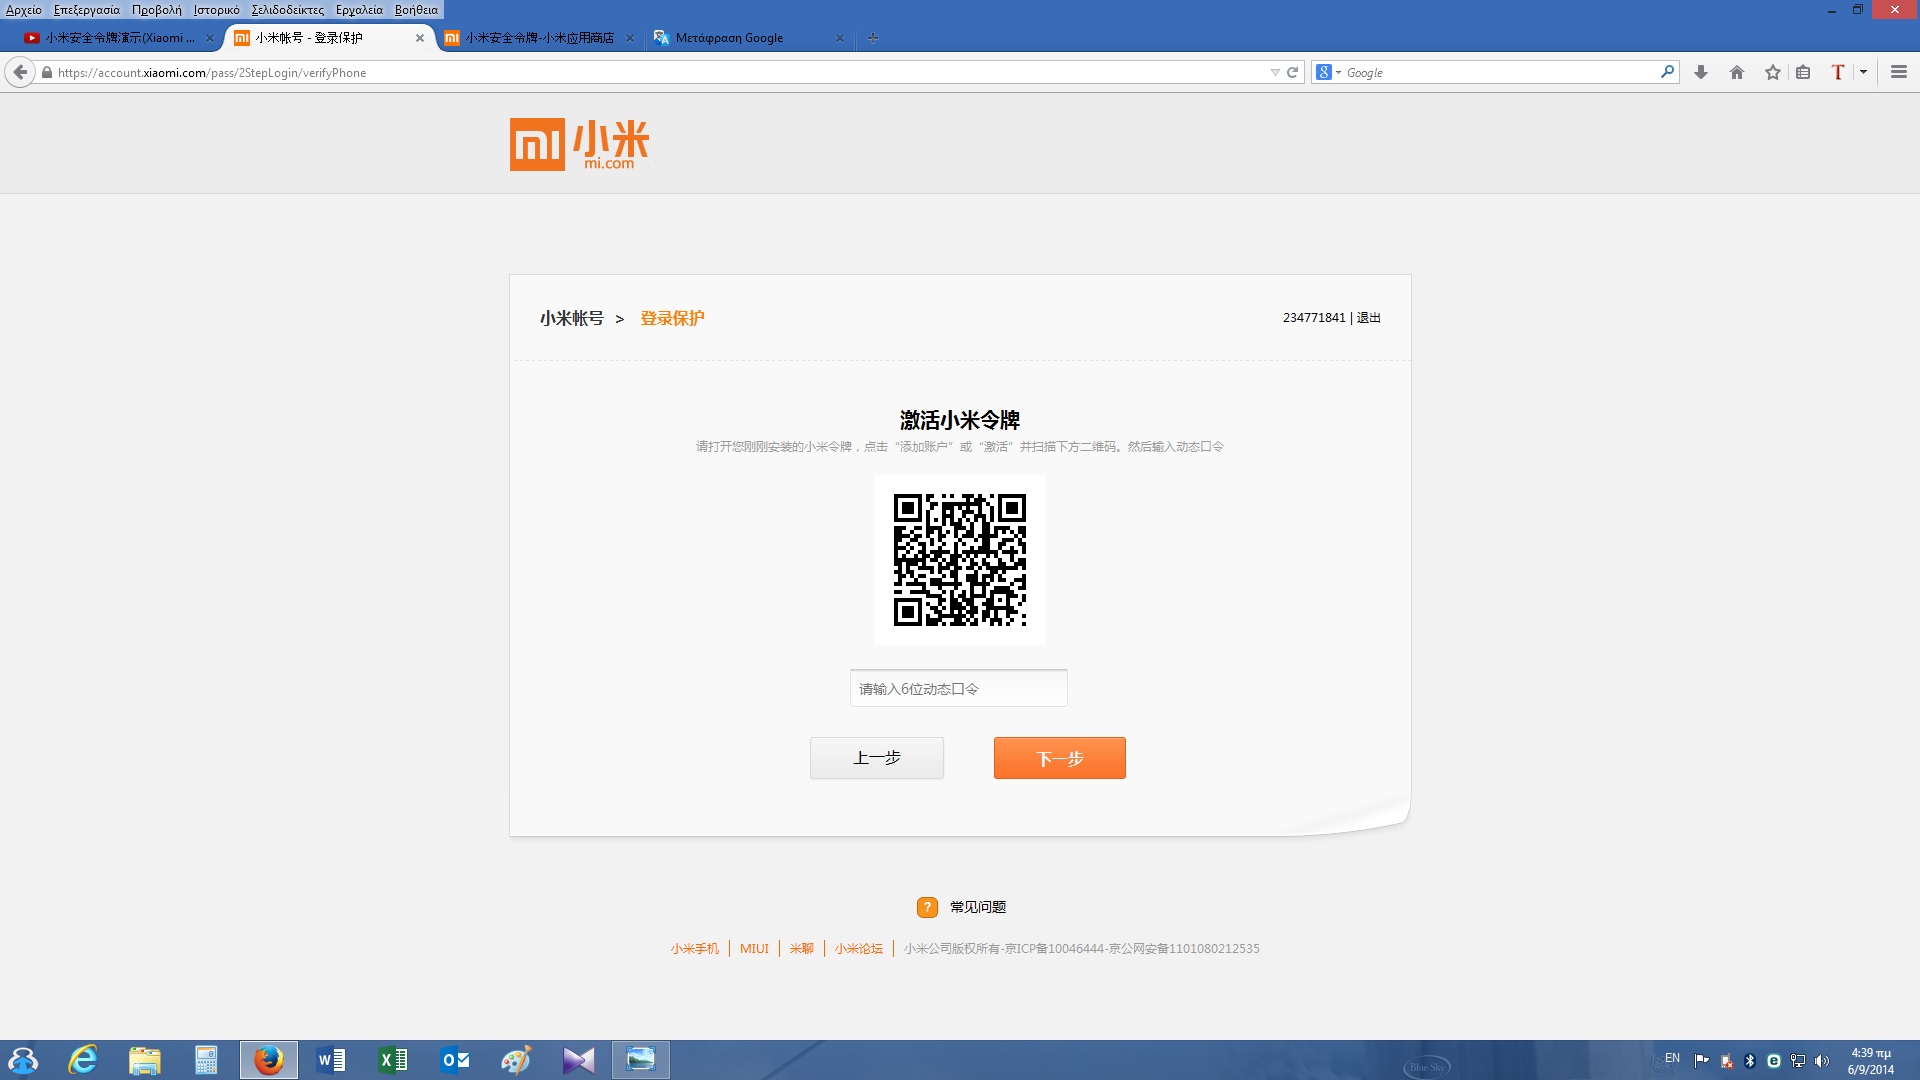Switch to the Μετάφραση Google tab
The height and width of the screenshot is (1080, 1920).
point(740,38)
